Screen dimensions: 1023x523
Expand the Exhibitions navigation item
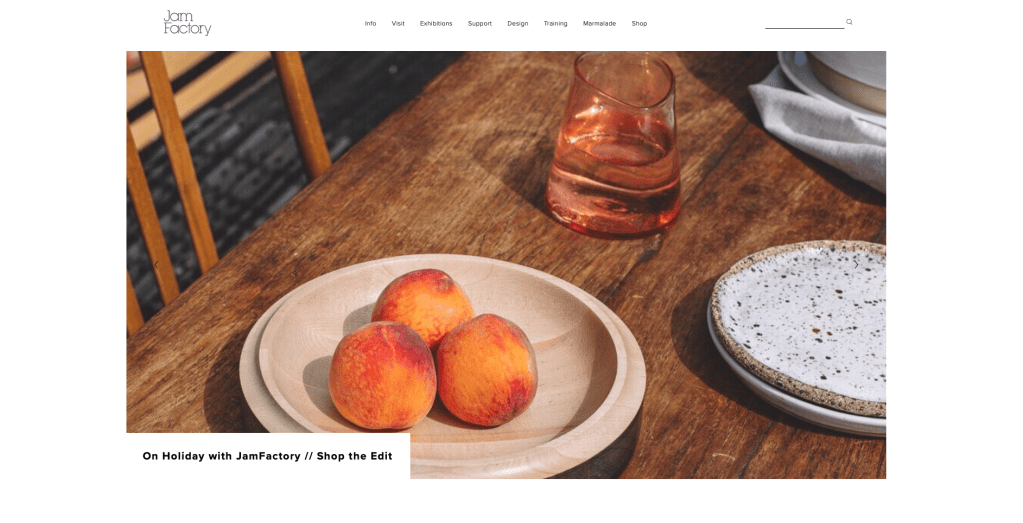[x=436, y=23]
